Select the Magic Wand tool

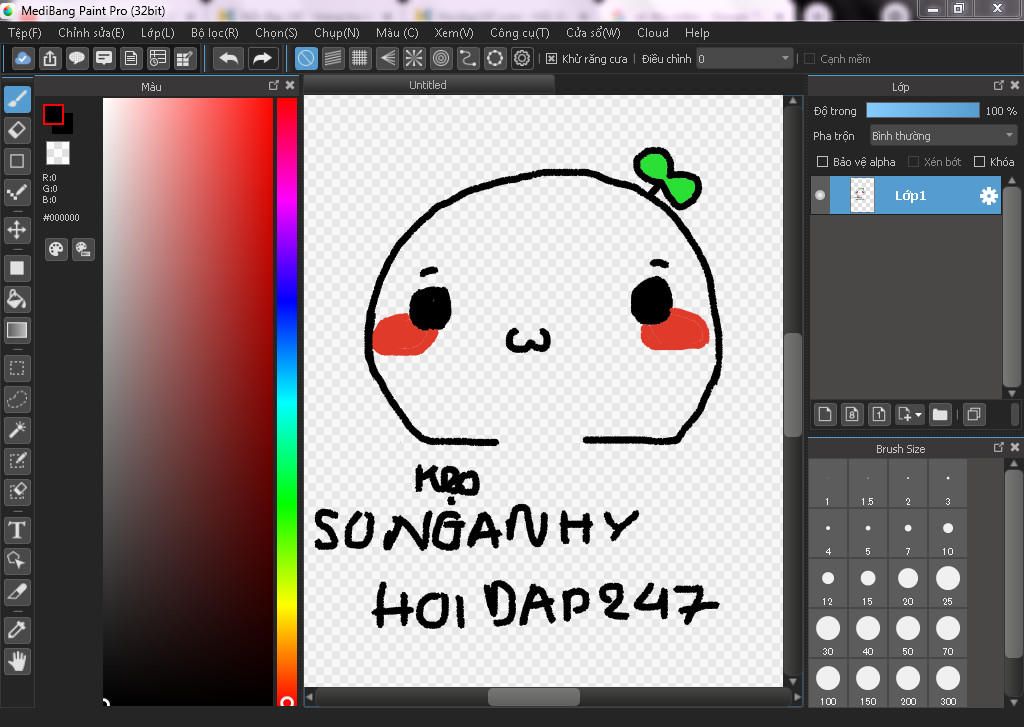(x=18, y=430)
